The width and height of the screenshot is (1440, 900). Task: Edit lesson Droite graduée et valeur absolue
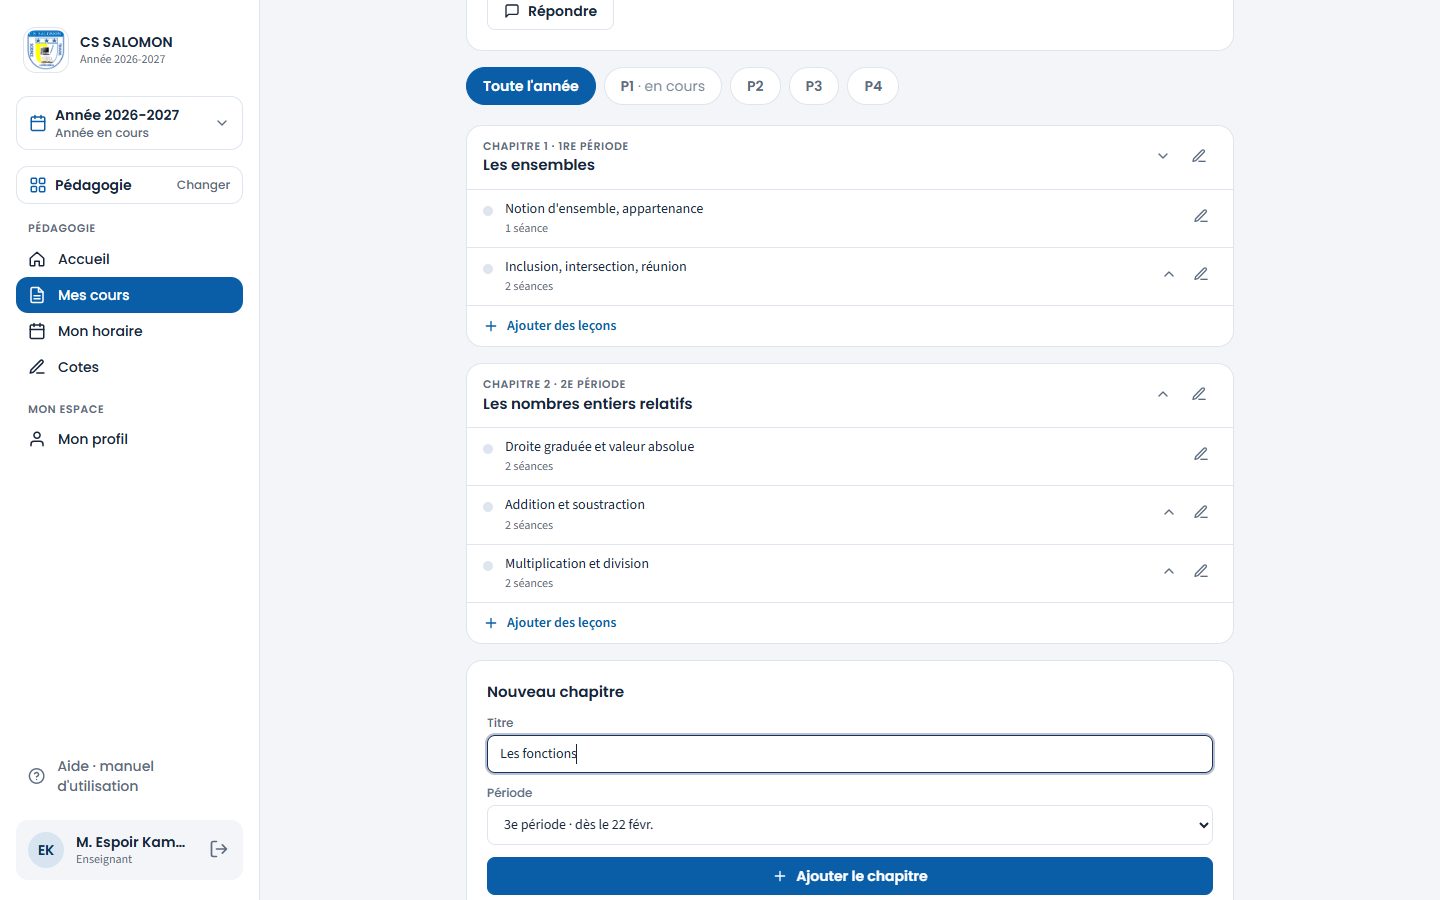(1201, 454)
